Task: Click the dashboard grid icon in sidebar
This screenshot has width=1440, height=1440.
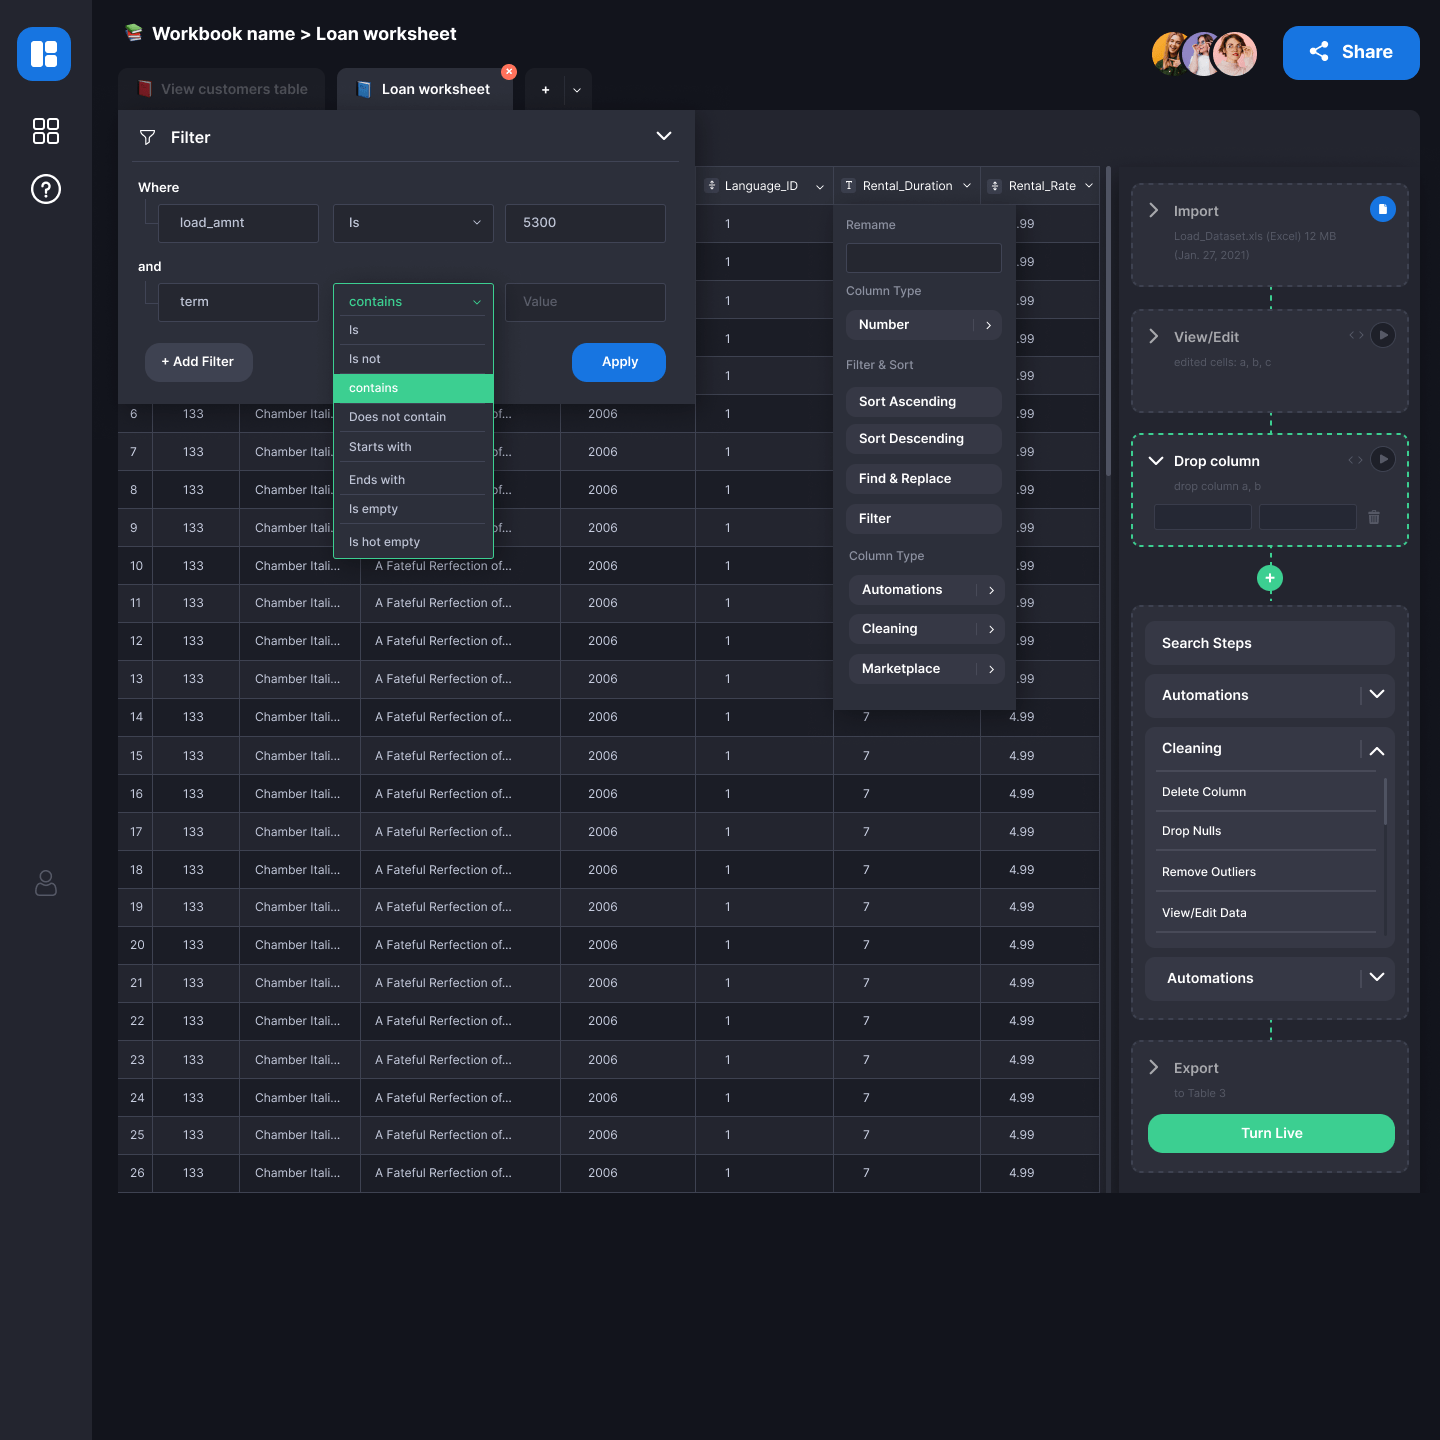Action: 46,131
